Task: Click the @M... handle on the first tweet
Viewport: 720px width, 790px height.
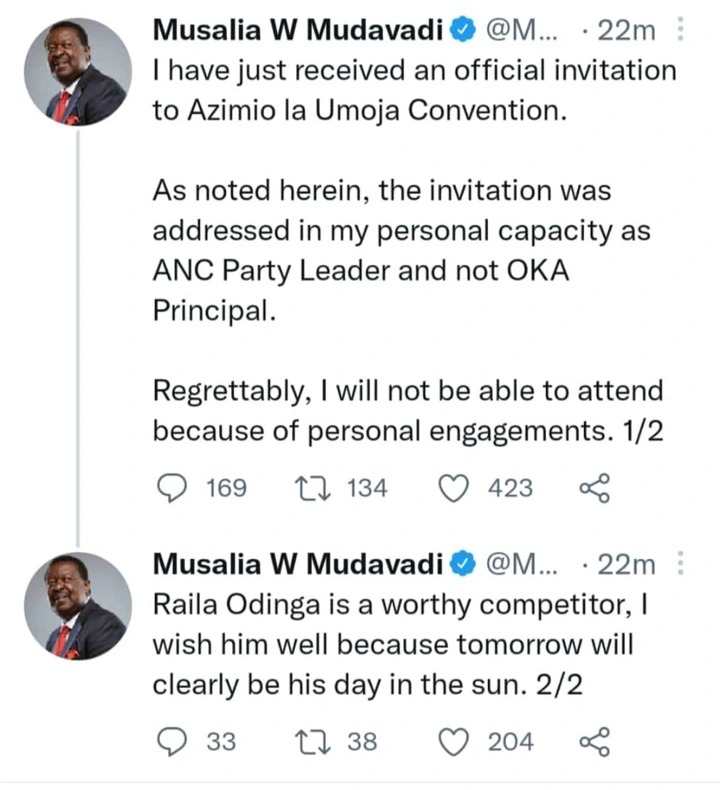Action: (x=521, y=30)
